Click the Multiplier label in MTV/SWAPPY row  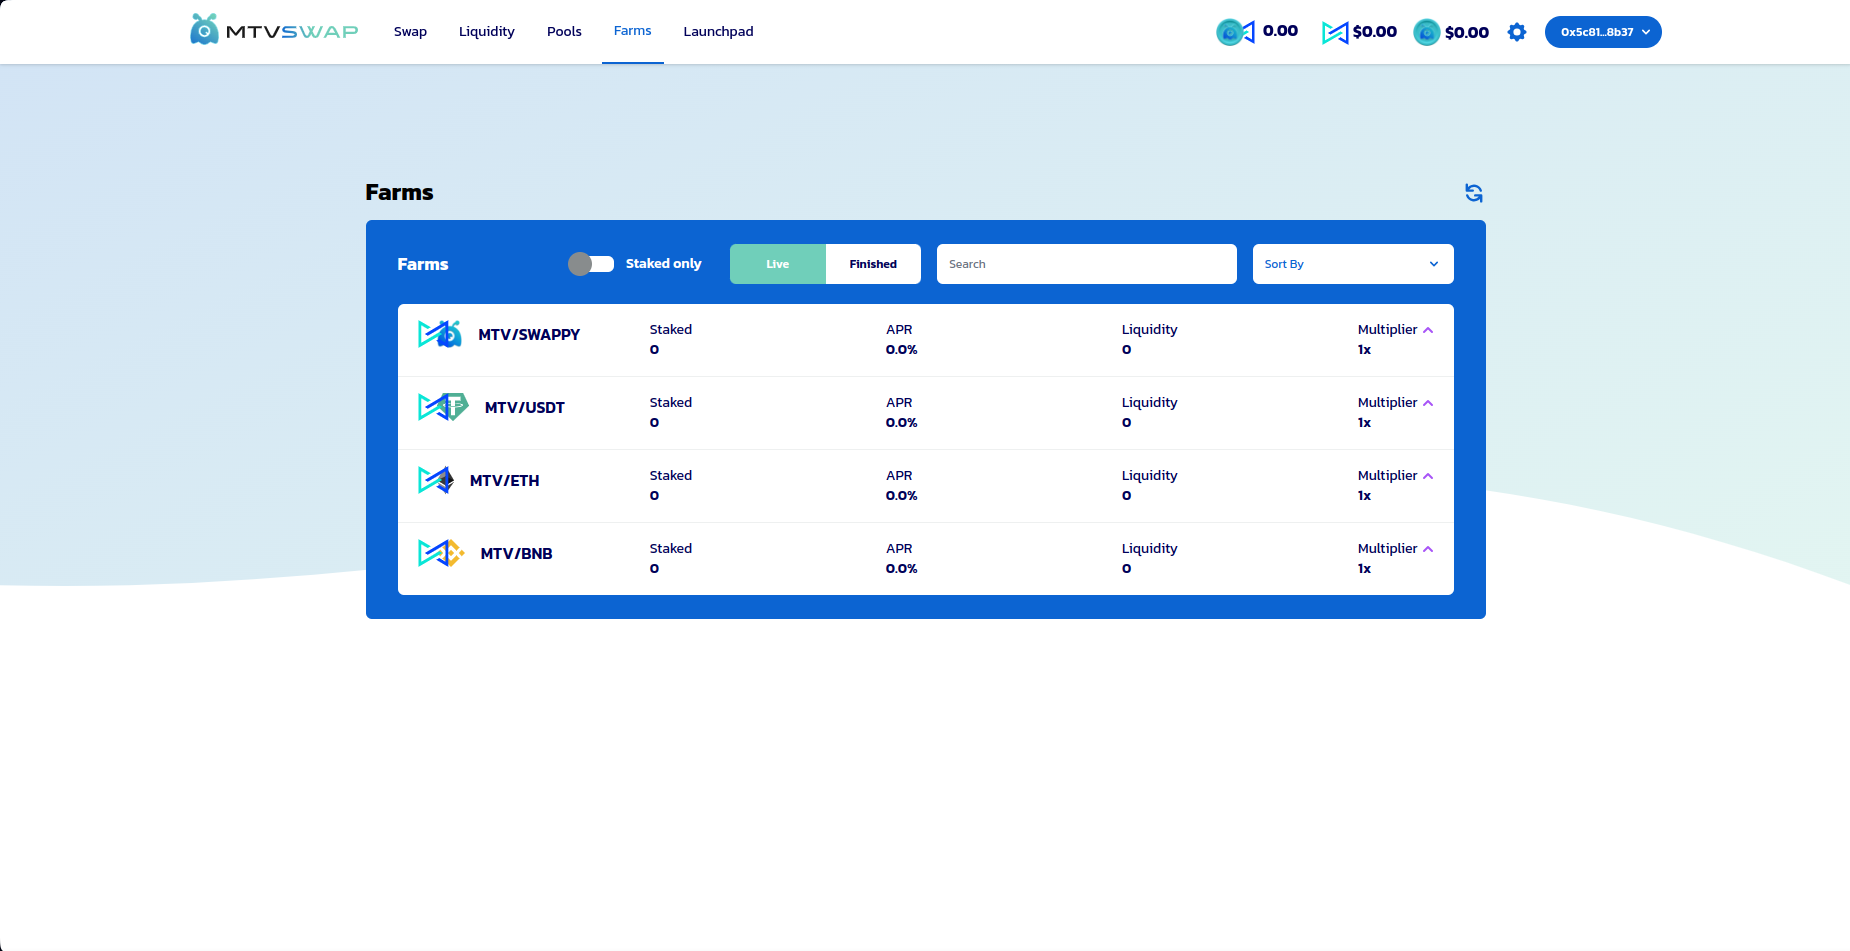1388,330
